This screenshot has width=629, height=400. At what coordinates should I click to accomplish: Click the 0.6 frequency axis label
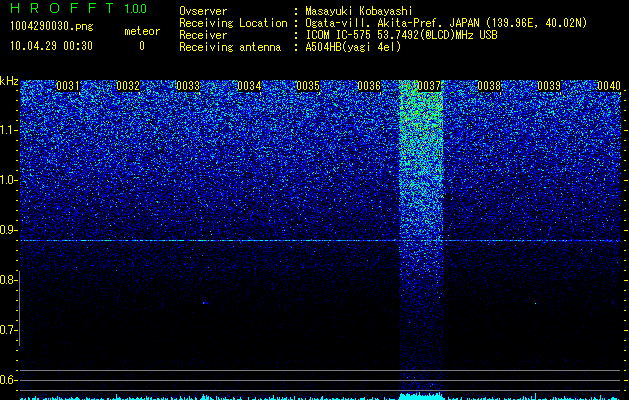[7, 380]
